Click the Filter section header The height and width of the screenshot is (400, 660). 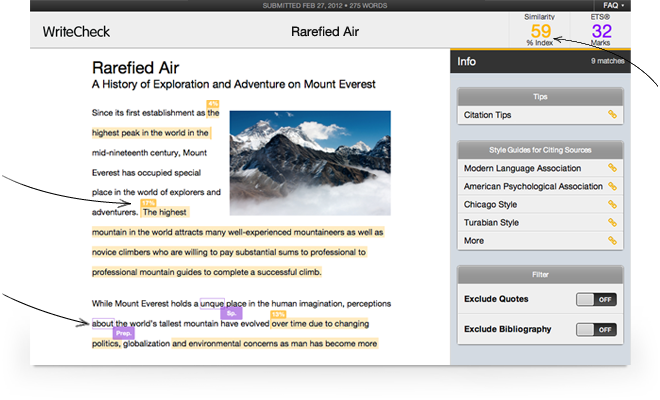point(540,275)
